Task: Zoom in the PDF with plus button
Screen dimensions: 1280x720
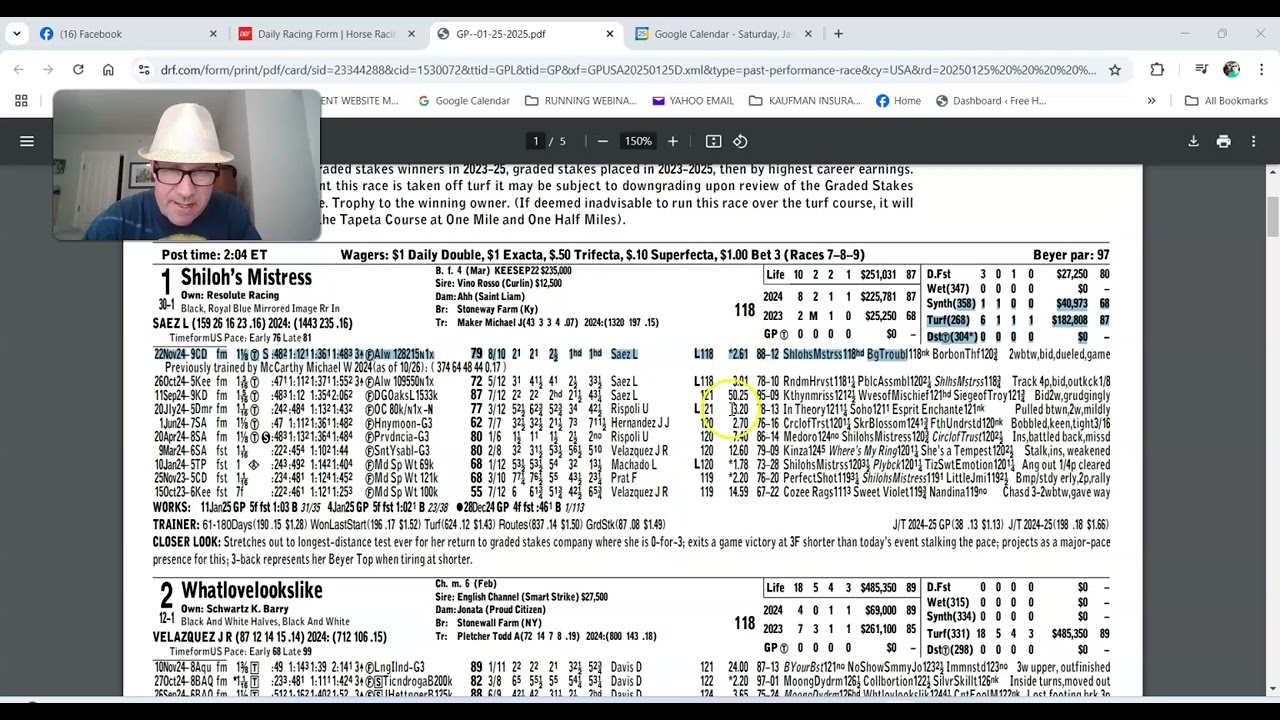Action: click(x=672, y=141)
